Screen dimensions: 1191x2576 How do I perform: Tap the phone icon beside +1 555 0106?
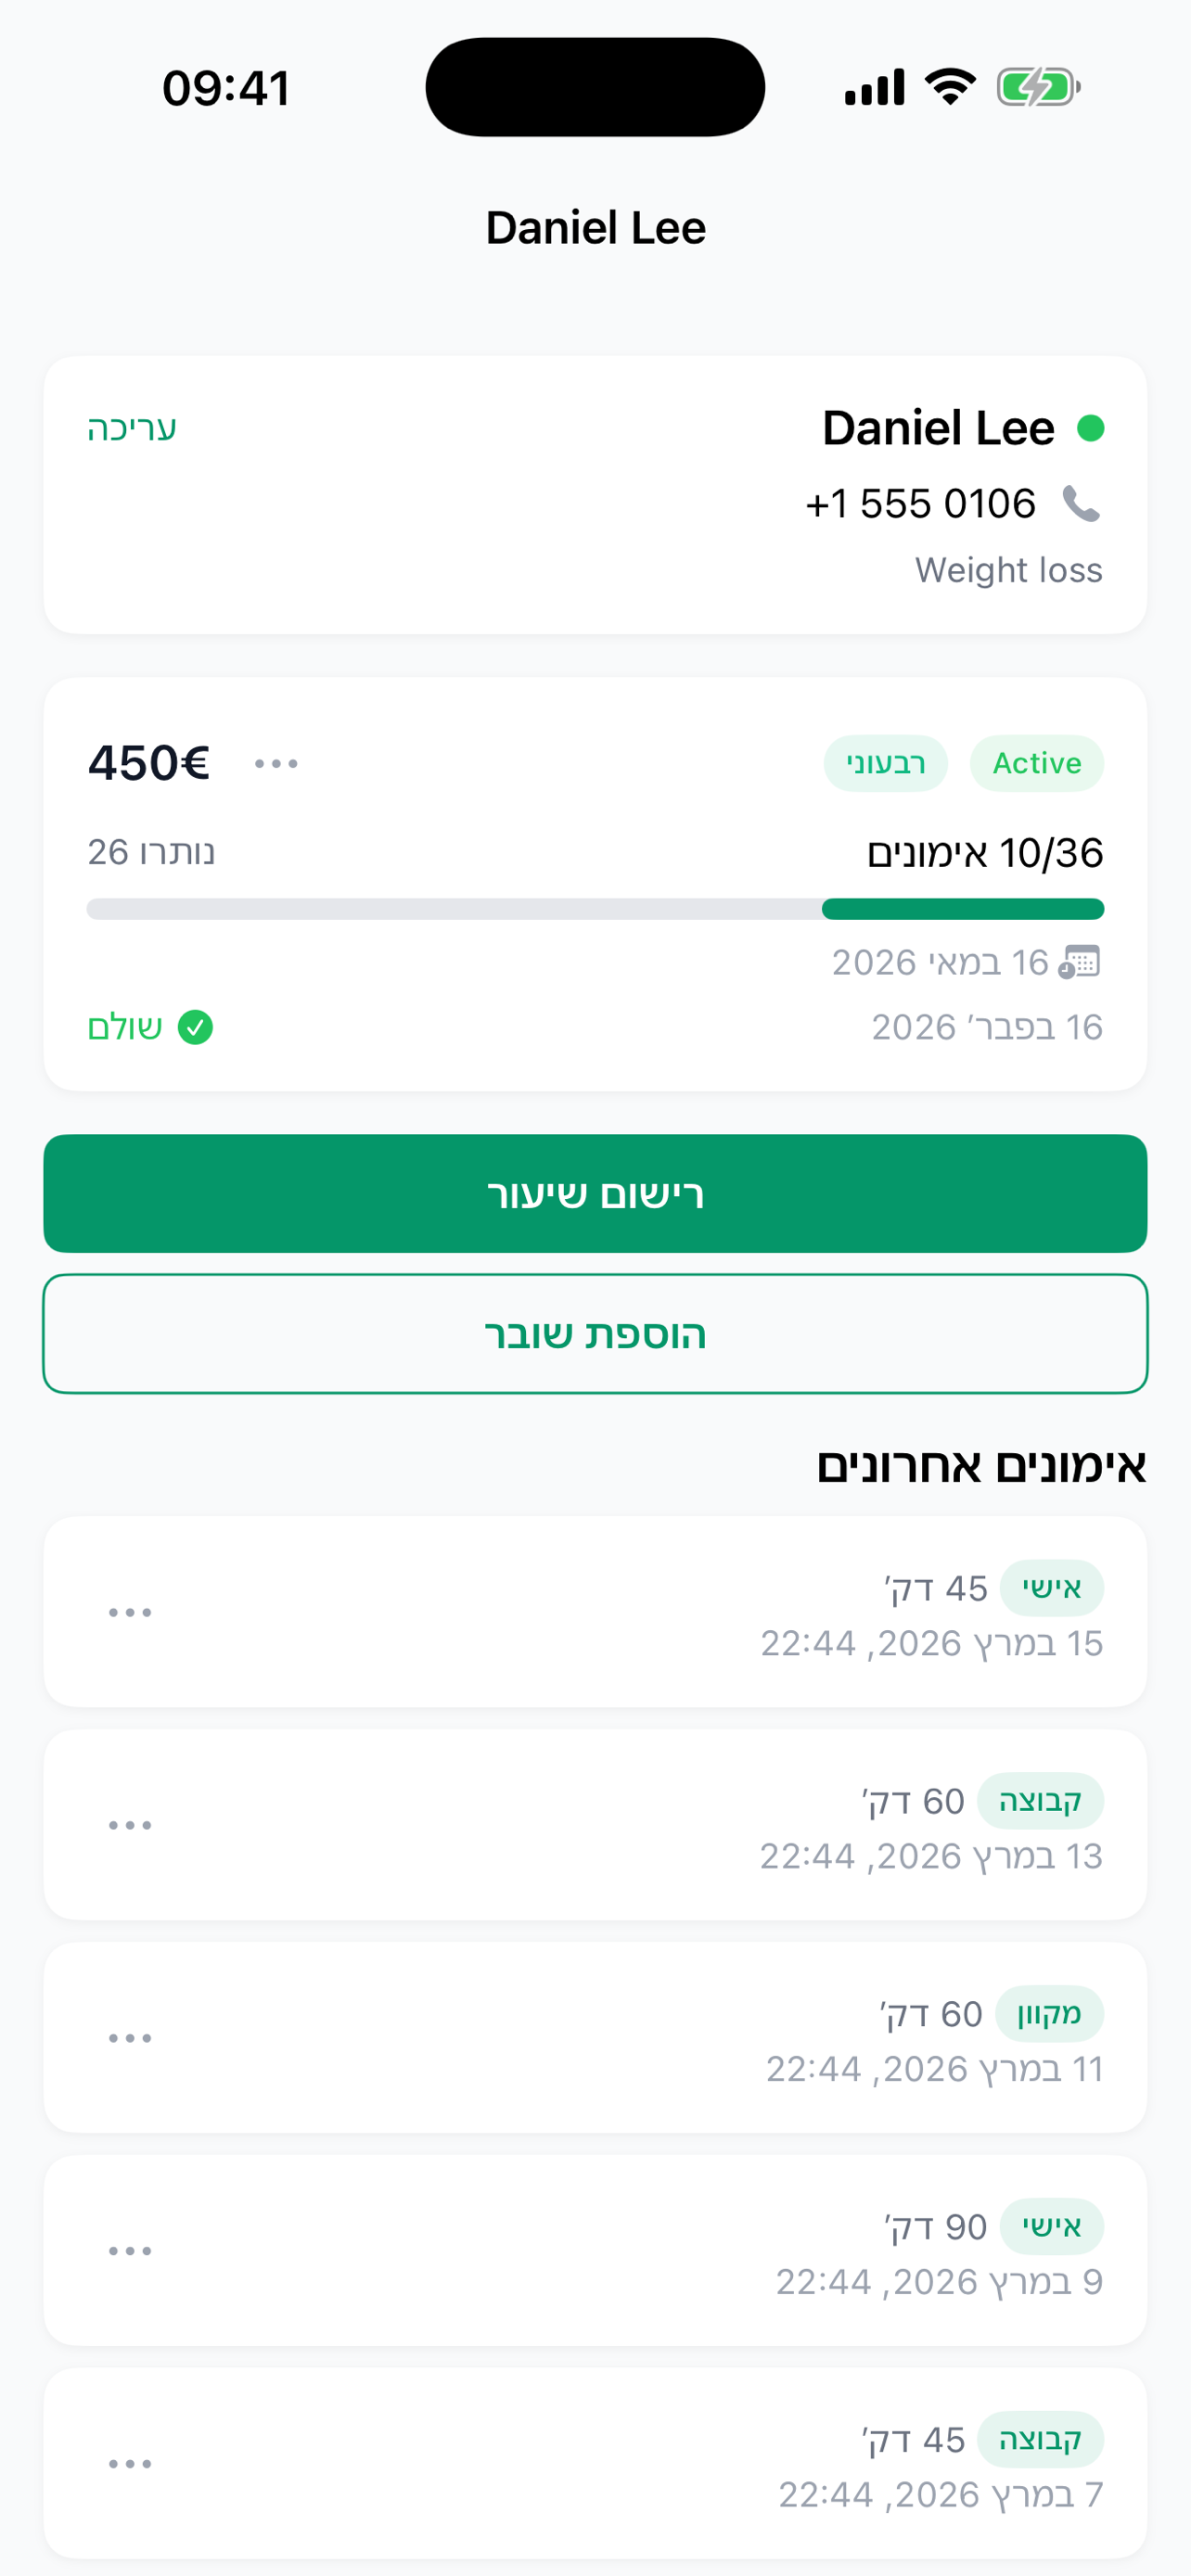[1080, 503]
